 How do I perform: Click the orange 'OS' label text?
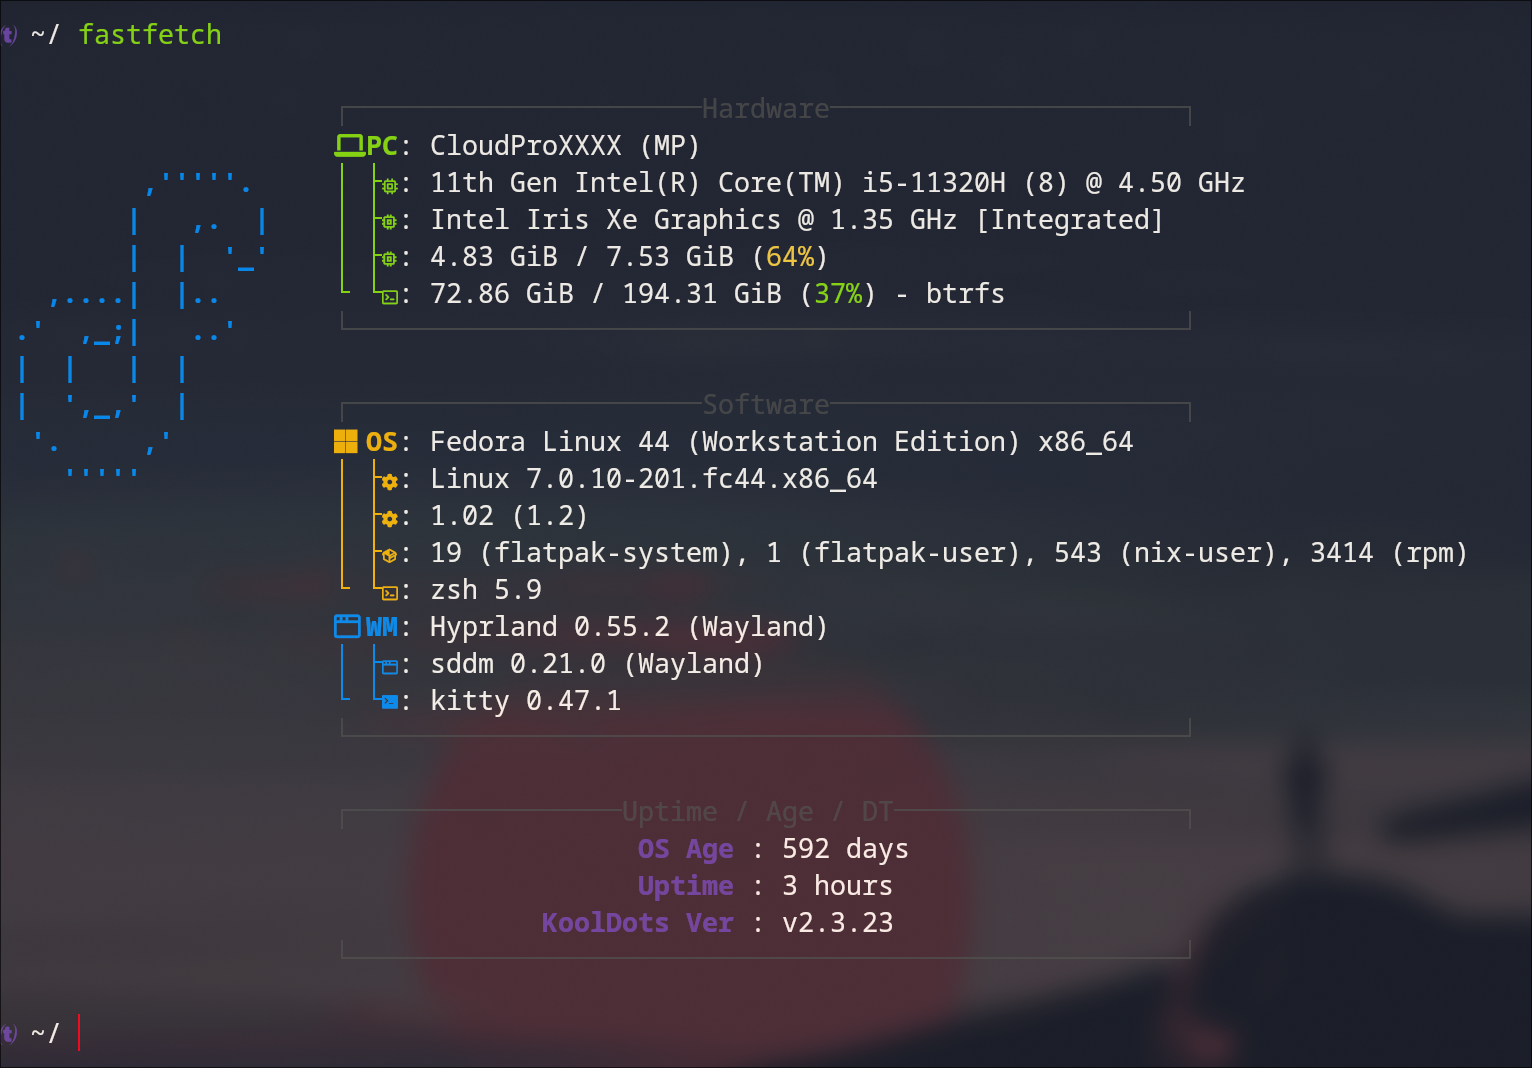tap(382, 442)
